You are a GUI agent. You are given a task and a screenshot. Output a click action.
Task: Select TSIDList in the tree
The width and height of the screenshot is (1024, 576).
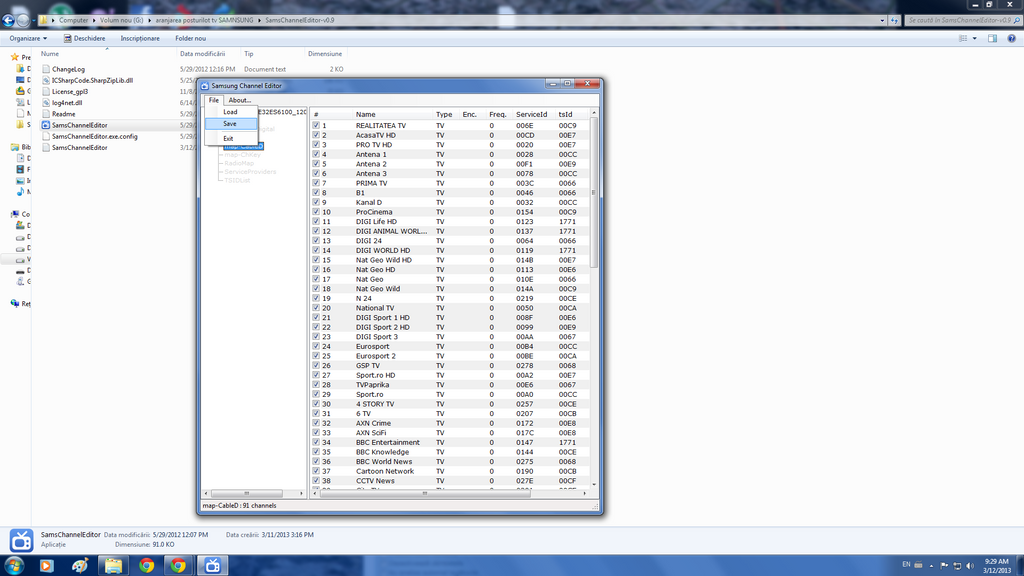(237, 180)
